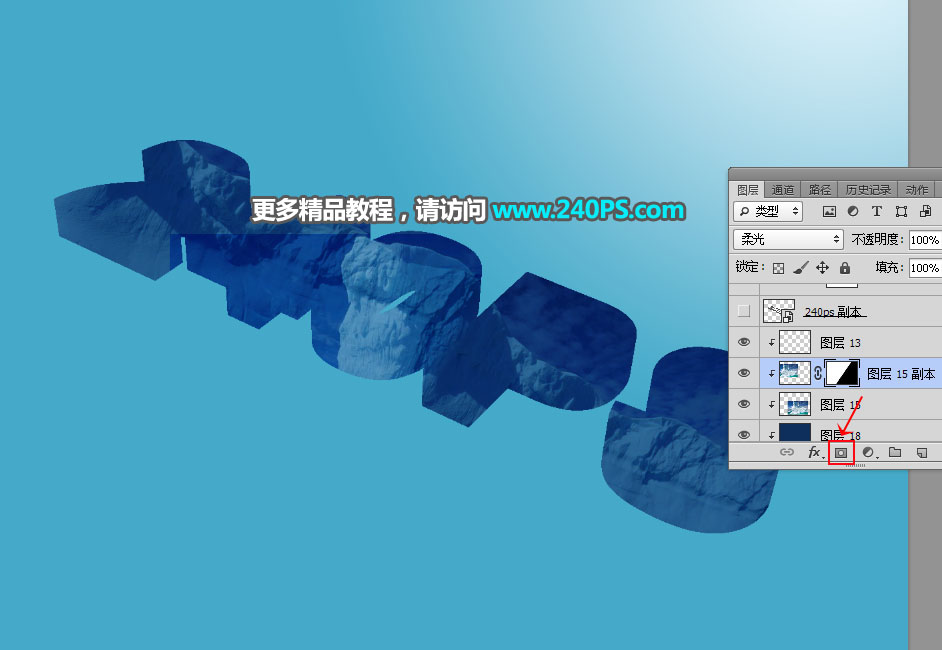Filter layers by smart object icon
Viewport: 942px width, 650px height.
point(925,211)
